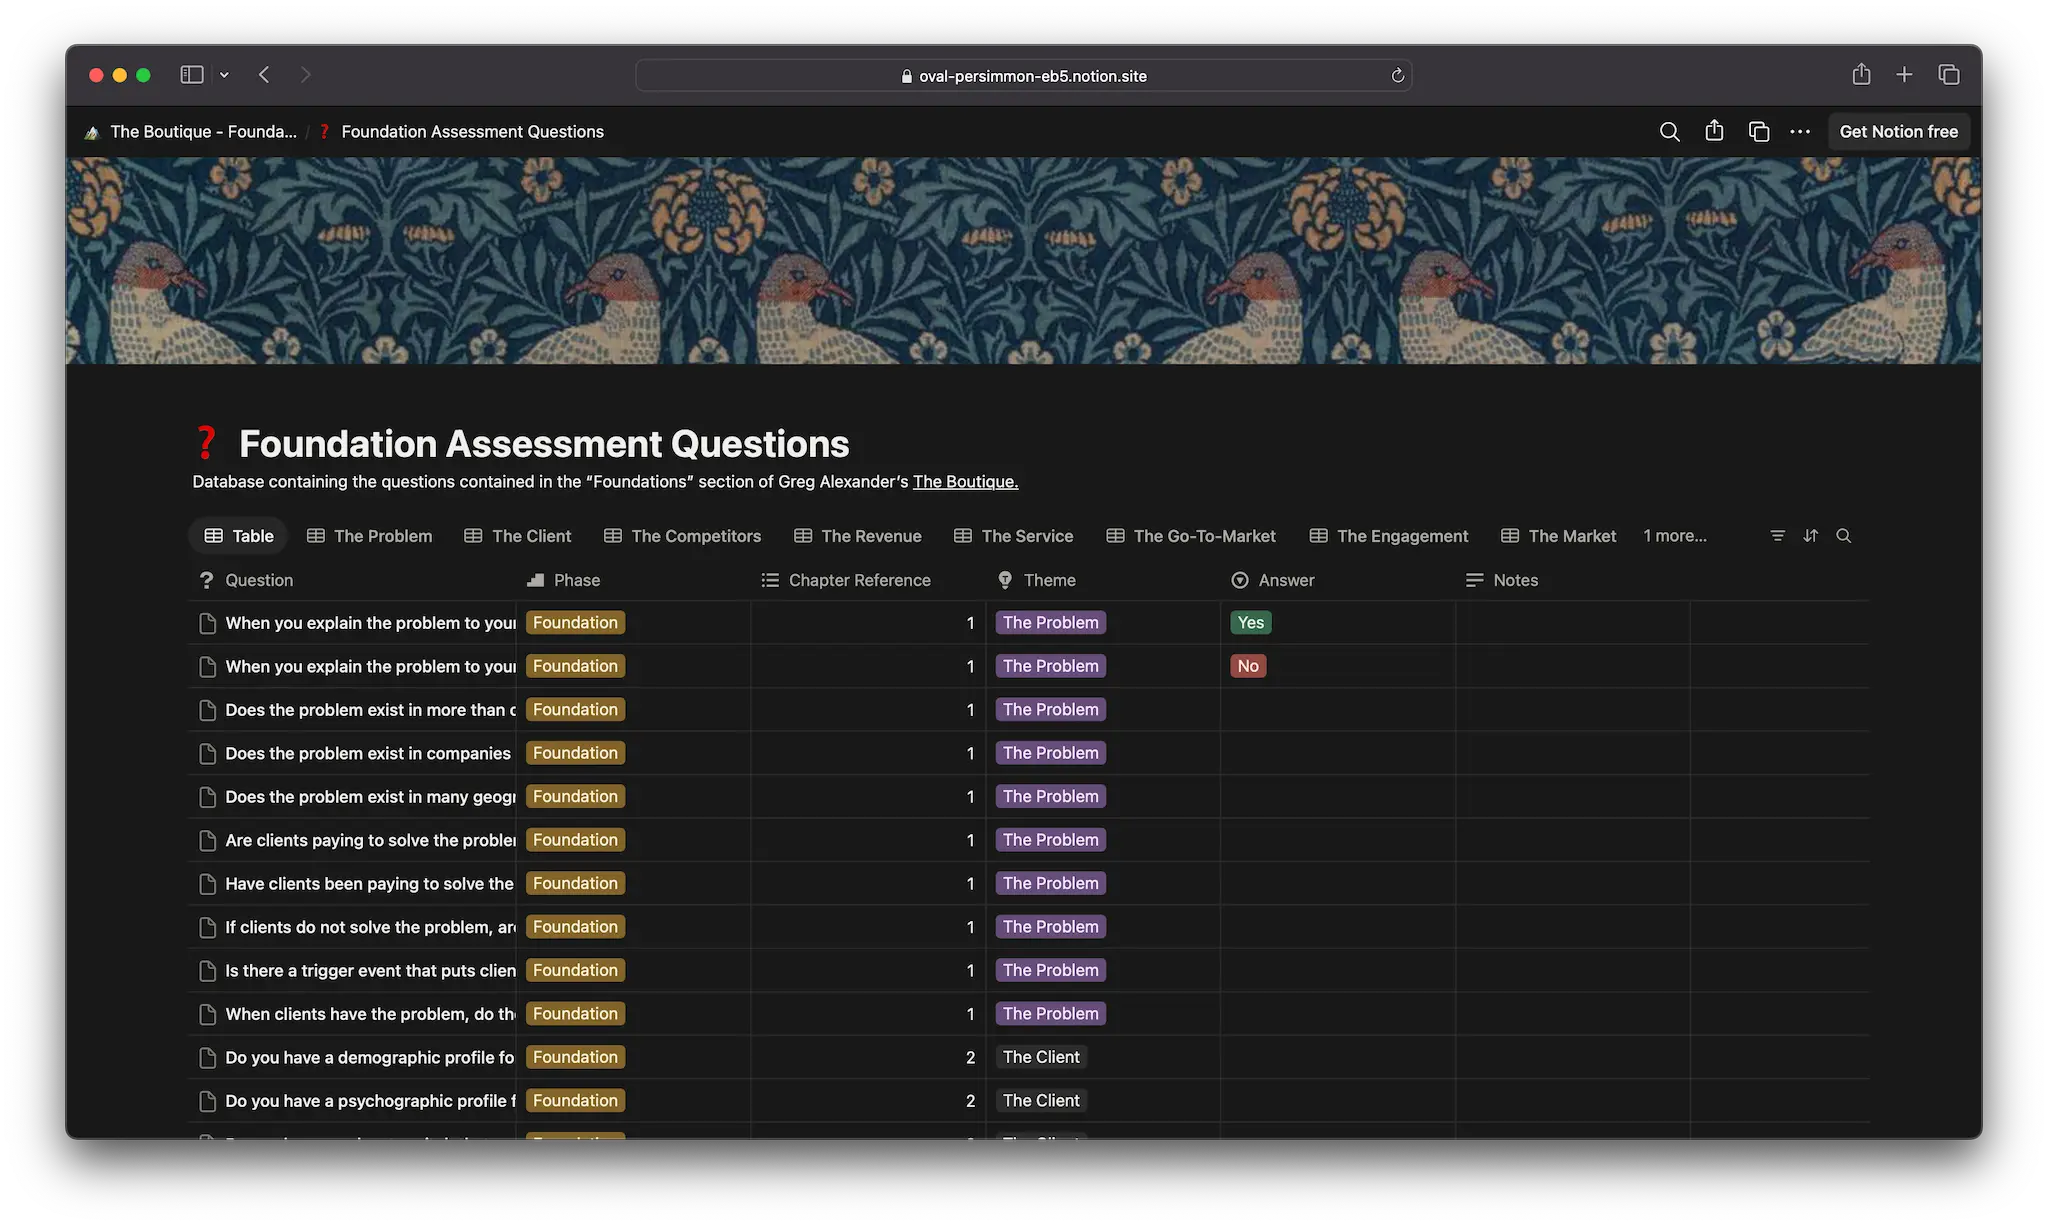Click the Foundation Assessment Questions page title

(x=544, y=443)
